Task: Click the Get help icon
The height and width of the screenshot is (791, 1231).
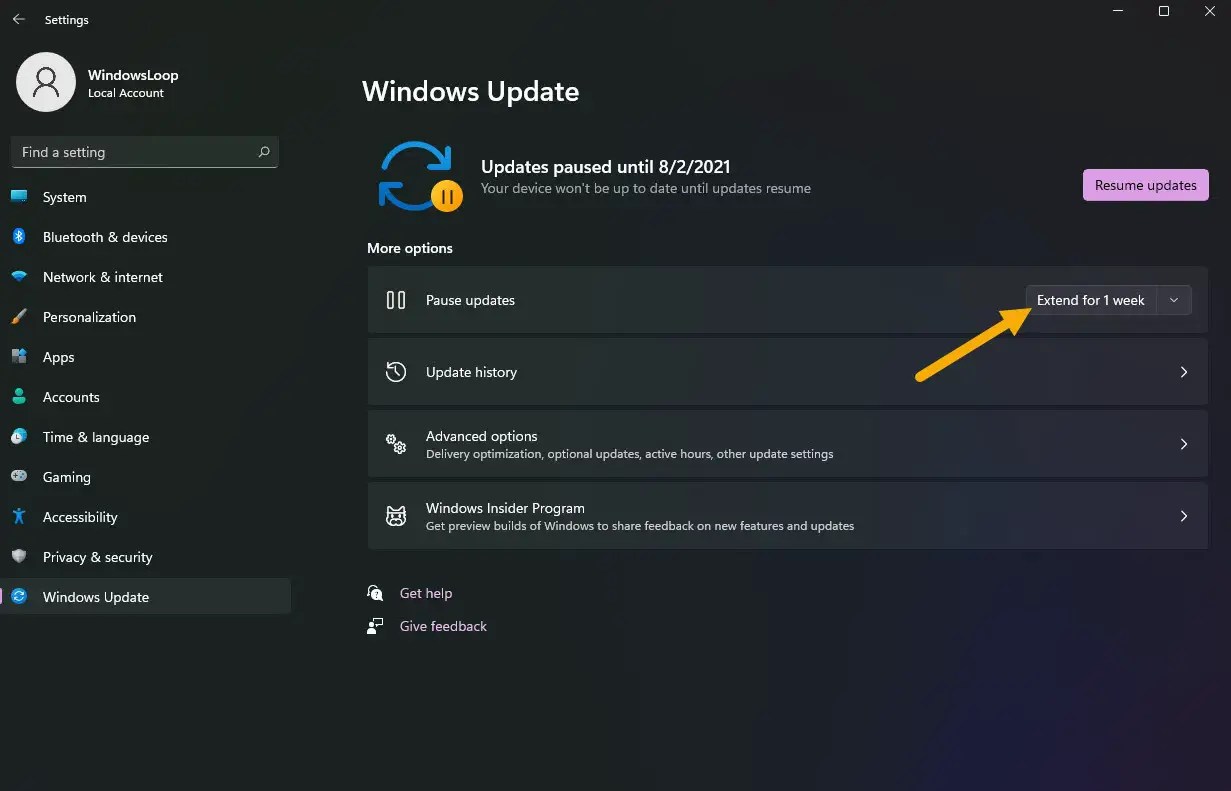Action: [x=375, y=593]
